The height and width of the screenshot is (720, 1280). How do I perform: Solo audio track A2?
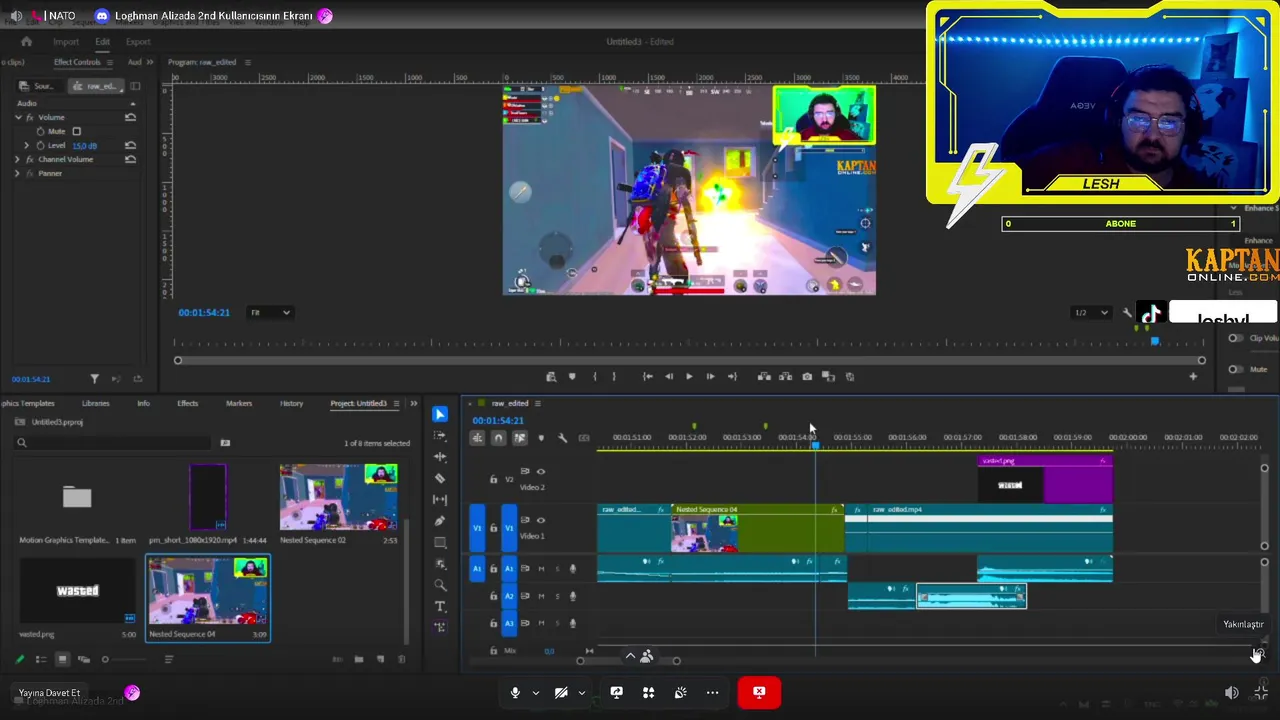pyautogui.click(x=557, y=596)
